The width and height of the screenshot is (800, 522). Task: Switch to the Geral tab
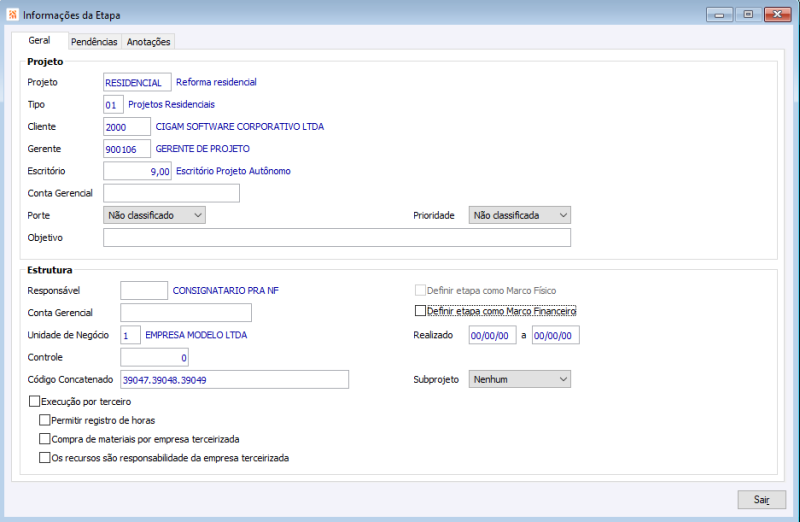pos(40,40)
